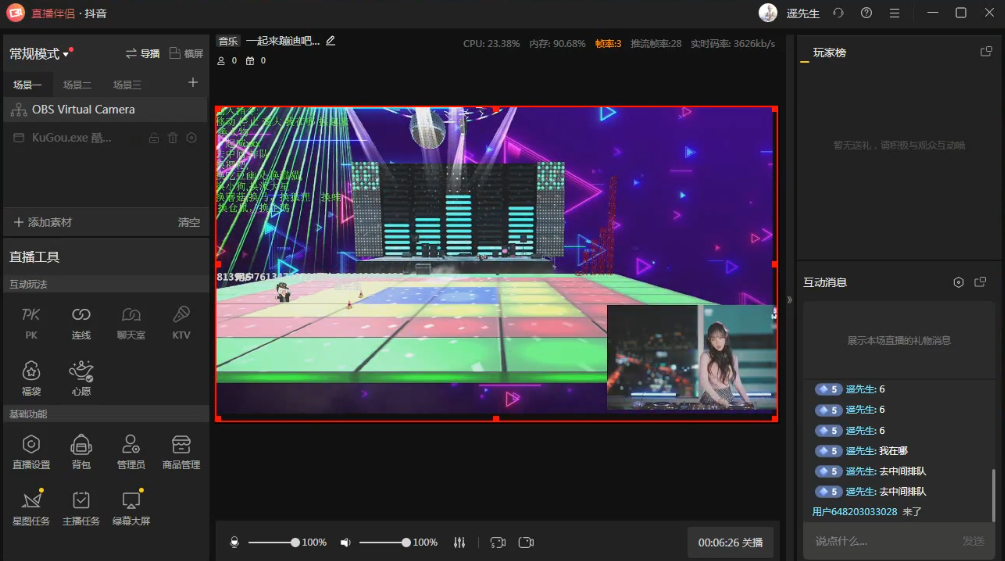
Task: Mute the microphone input
Action: coord(234,542)
